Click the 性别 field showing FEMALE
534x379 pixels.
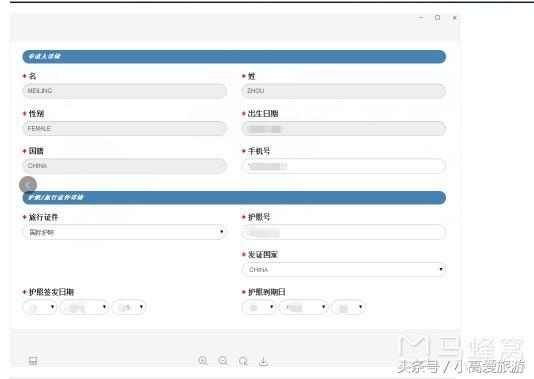click(125, 128)
